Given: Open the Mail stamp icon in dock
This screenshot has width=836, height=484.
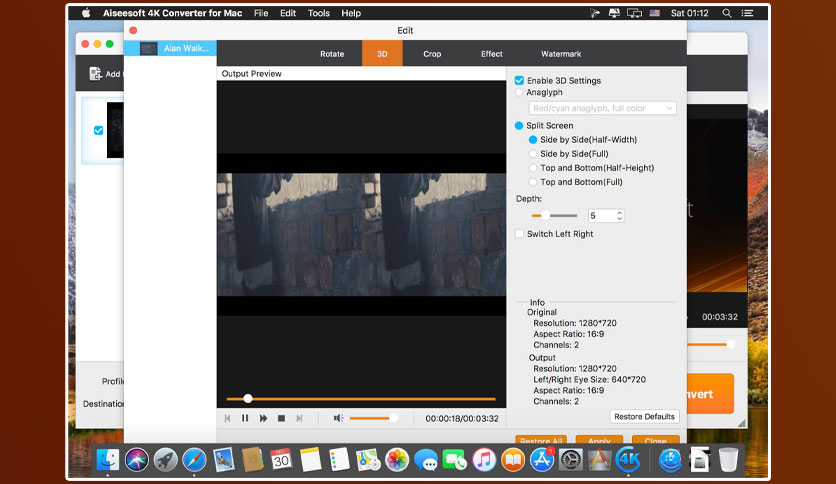Looking at the screenshot, I should 223,459.
